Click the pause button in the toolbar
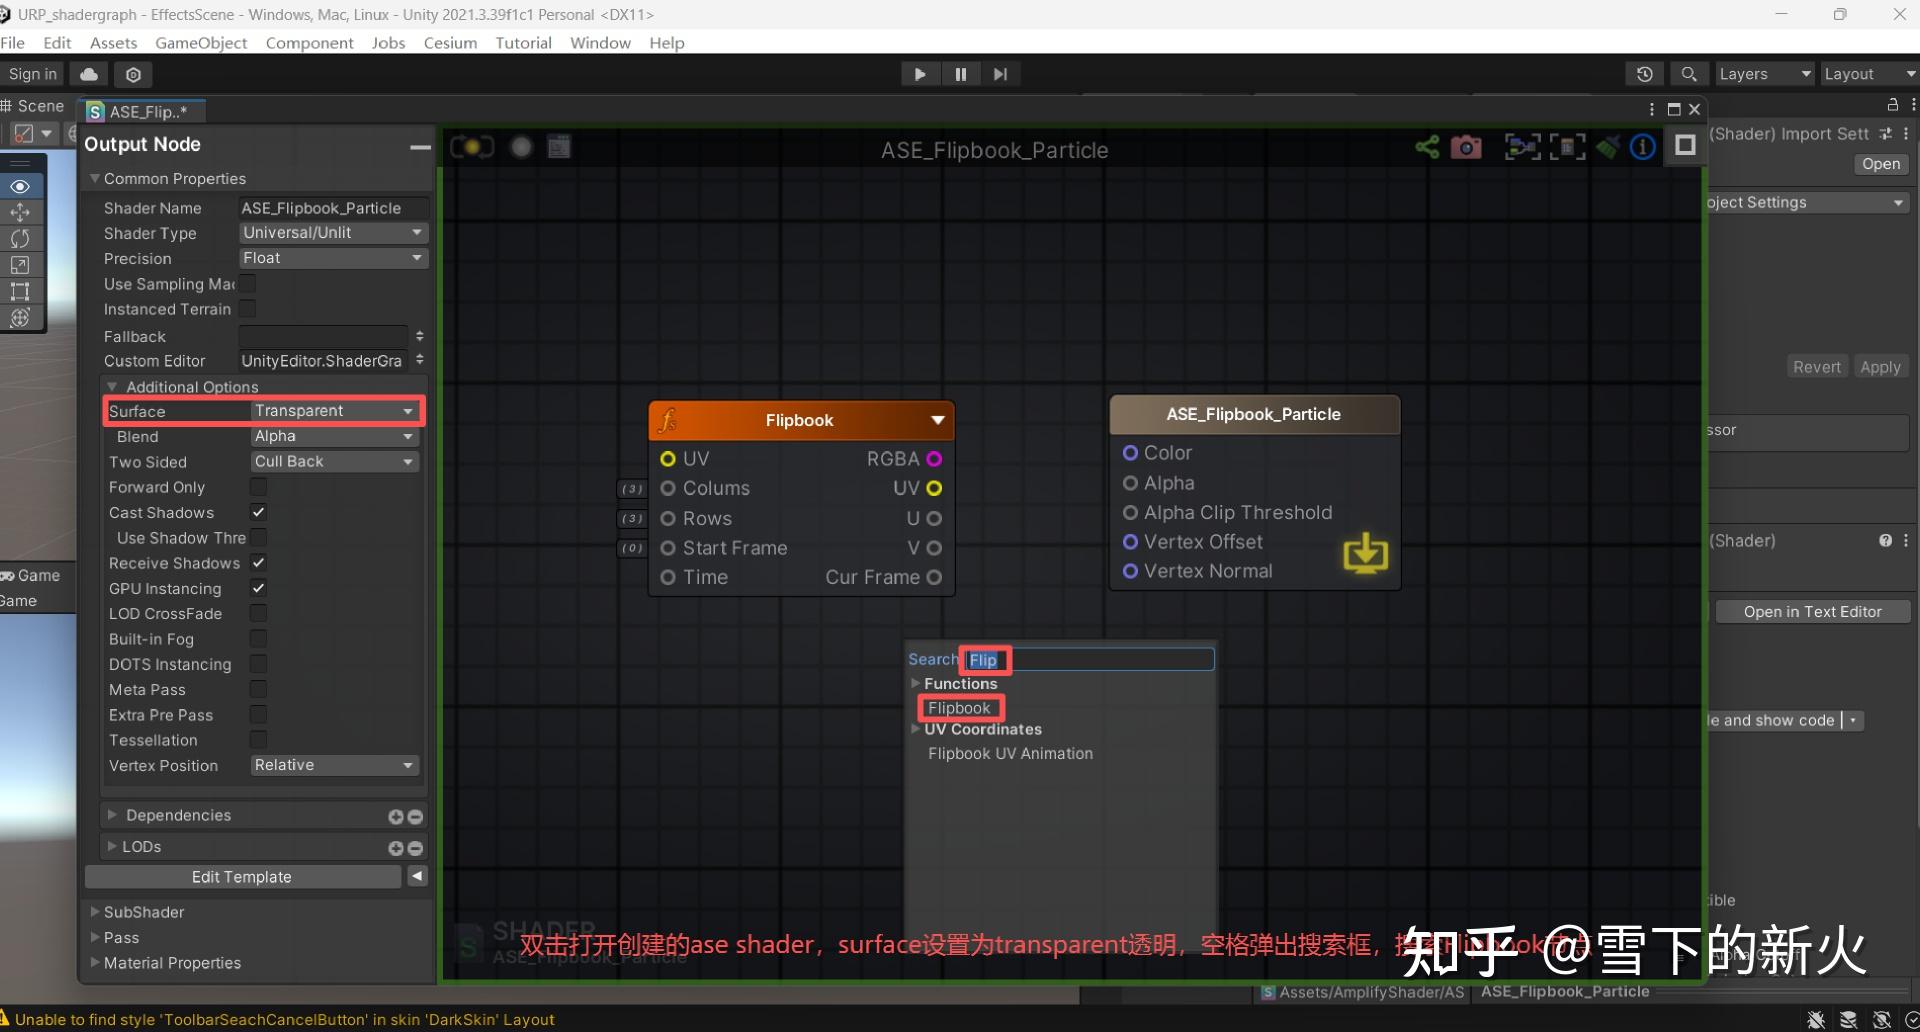 (960, 73)
